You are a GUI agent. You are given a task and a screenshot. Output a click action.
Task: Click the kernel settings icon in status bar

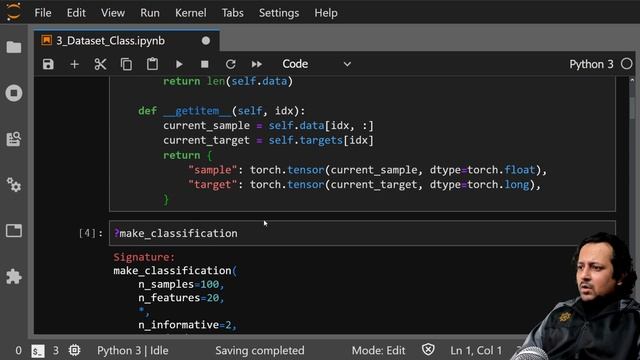[75, 350]
